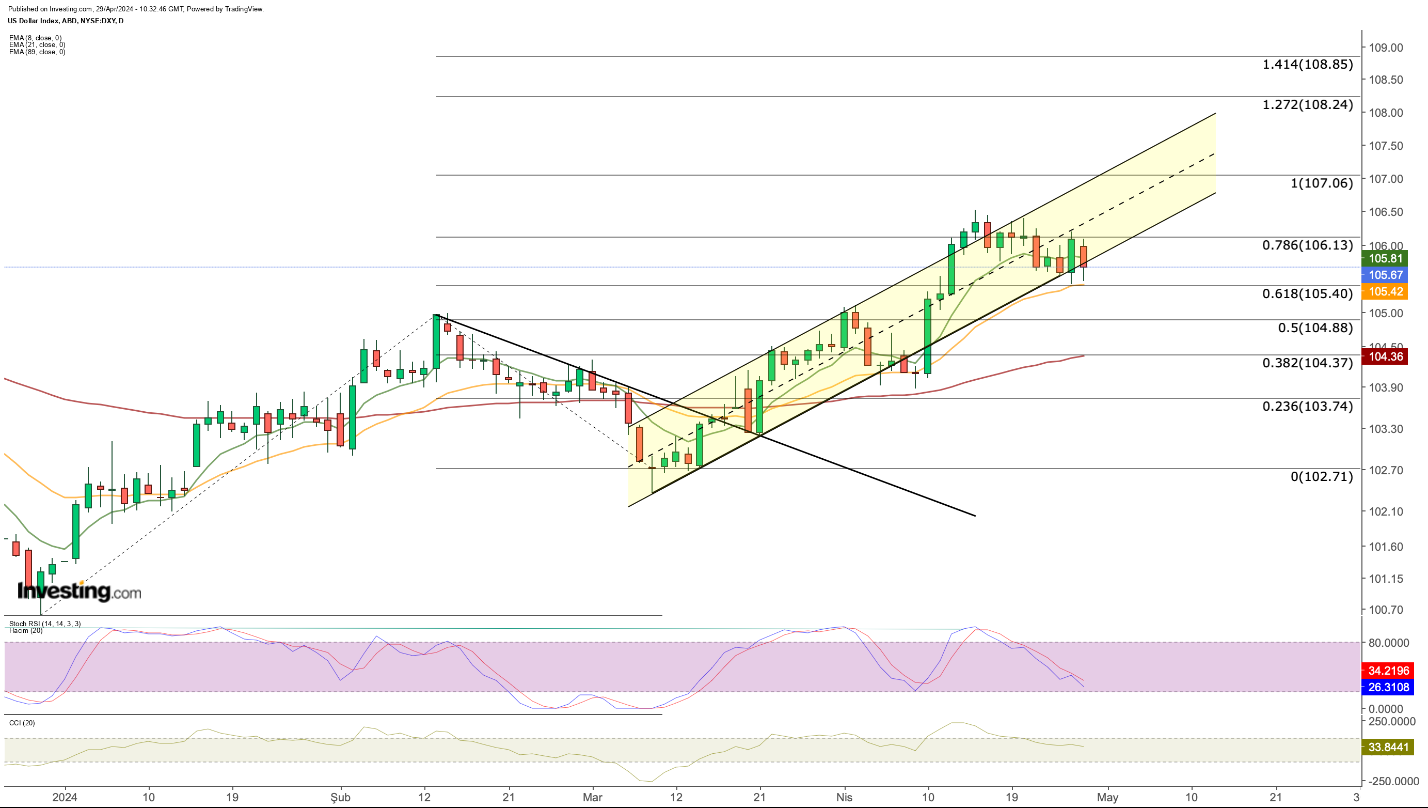Click the -250.0000 CCI axis value
This screenshot has width=1428, height=808.
click(1391, 781)
